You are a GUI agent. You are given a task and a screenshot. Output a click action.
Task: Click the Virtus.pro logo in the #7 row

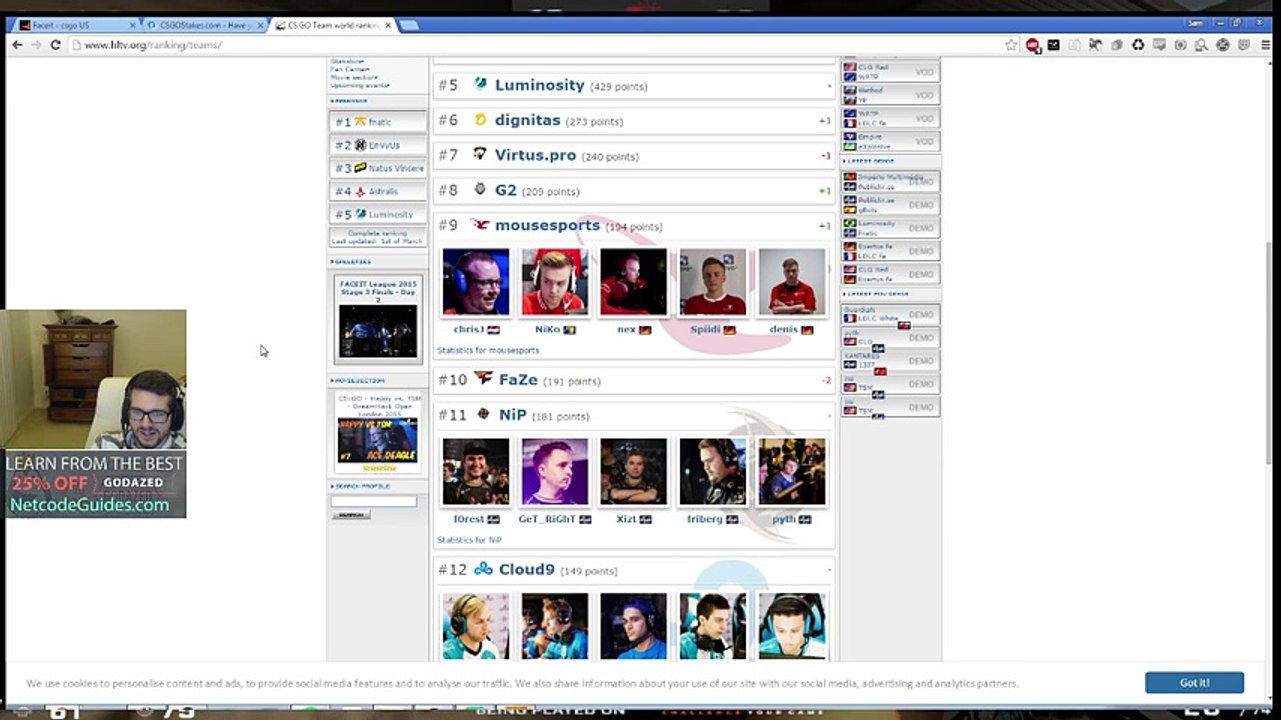point(480,155)
